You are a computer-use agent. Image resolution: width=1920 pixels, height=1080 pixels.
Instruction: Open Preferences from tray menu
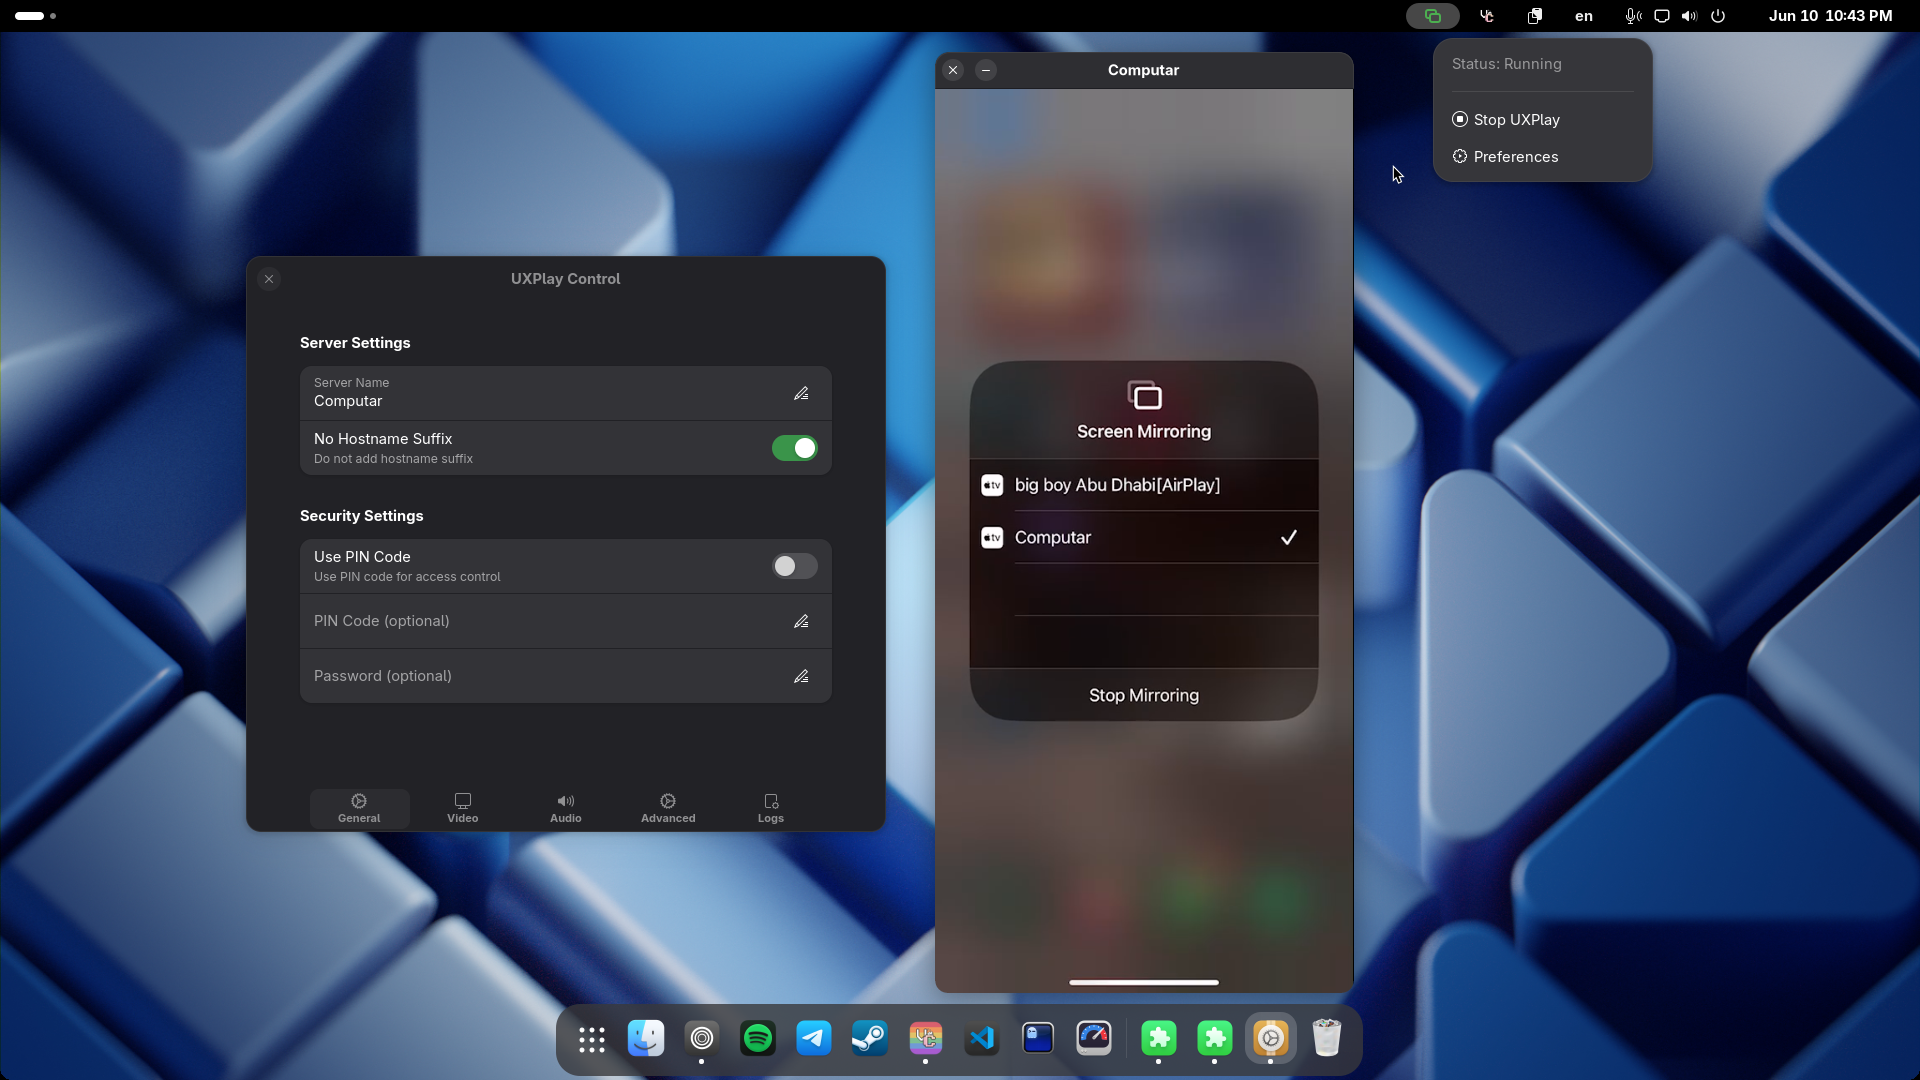[x=1542, y=157]
